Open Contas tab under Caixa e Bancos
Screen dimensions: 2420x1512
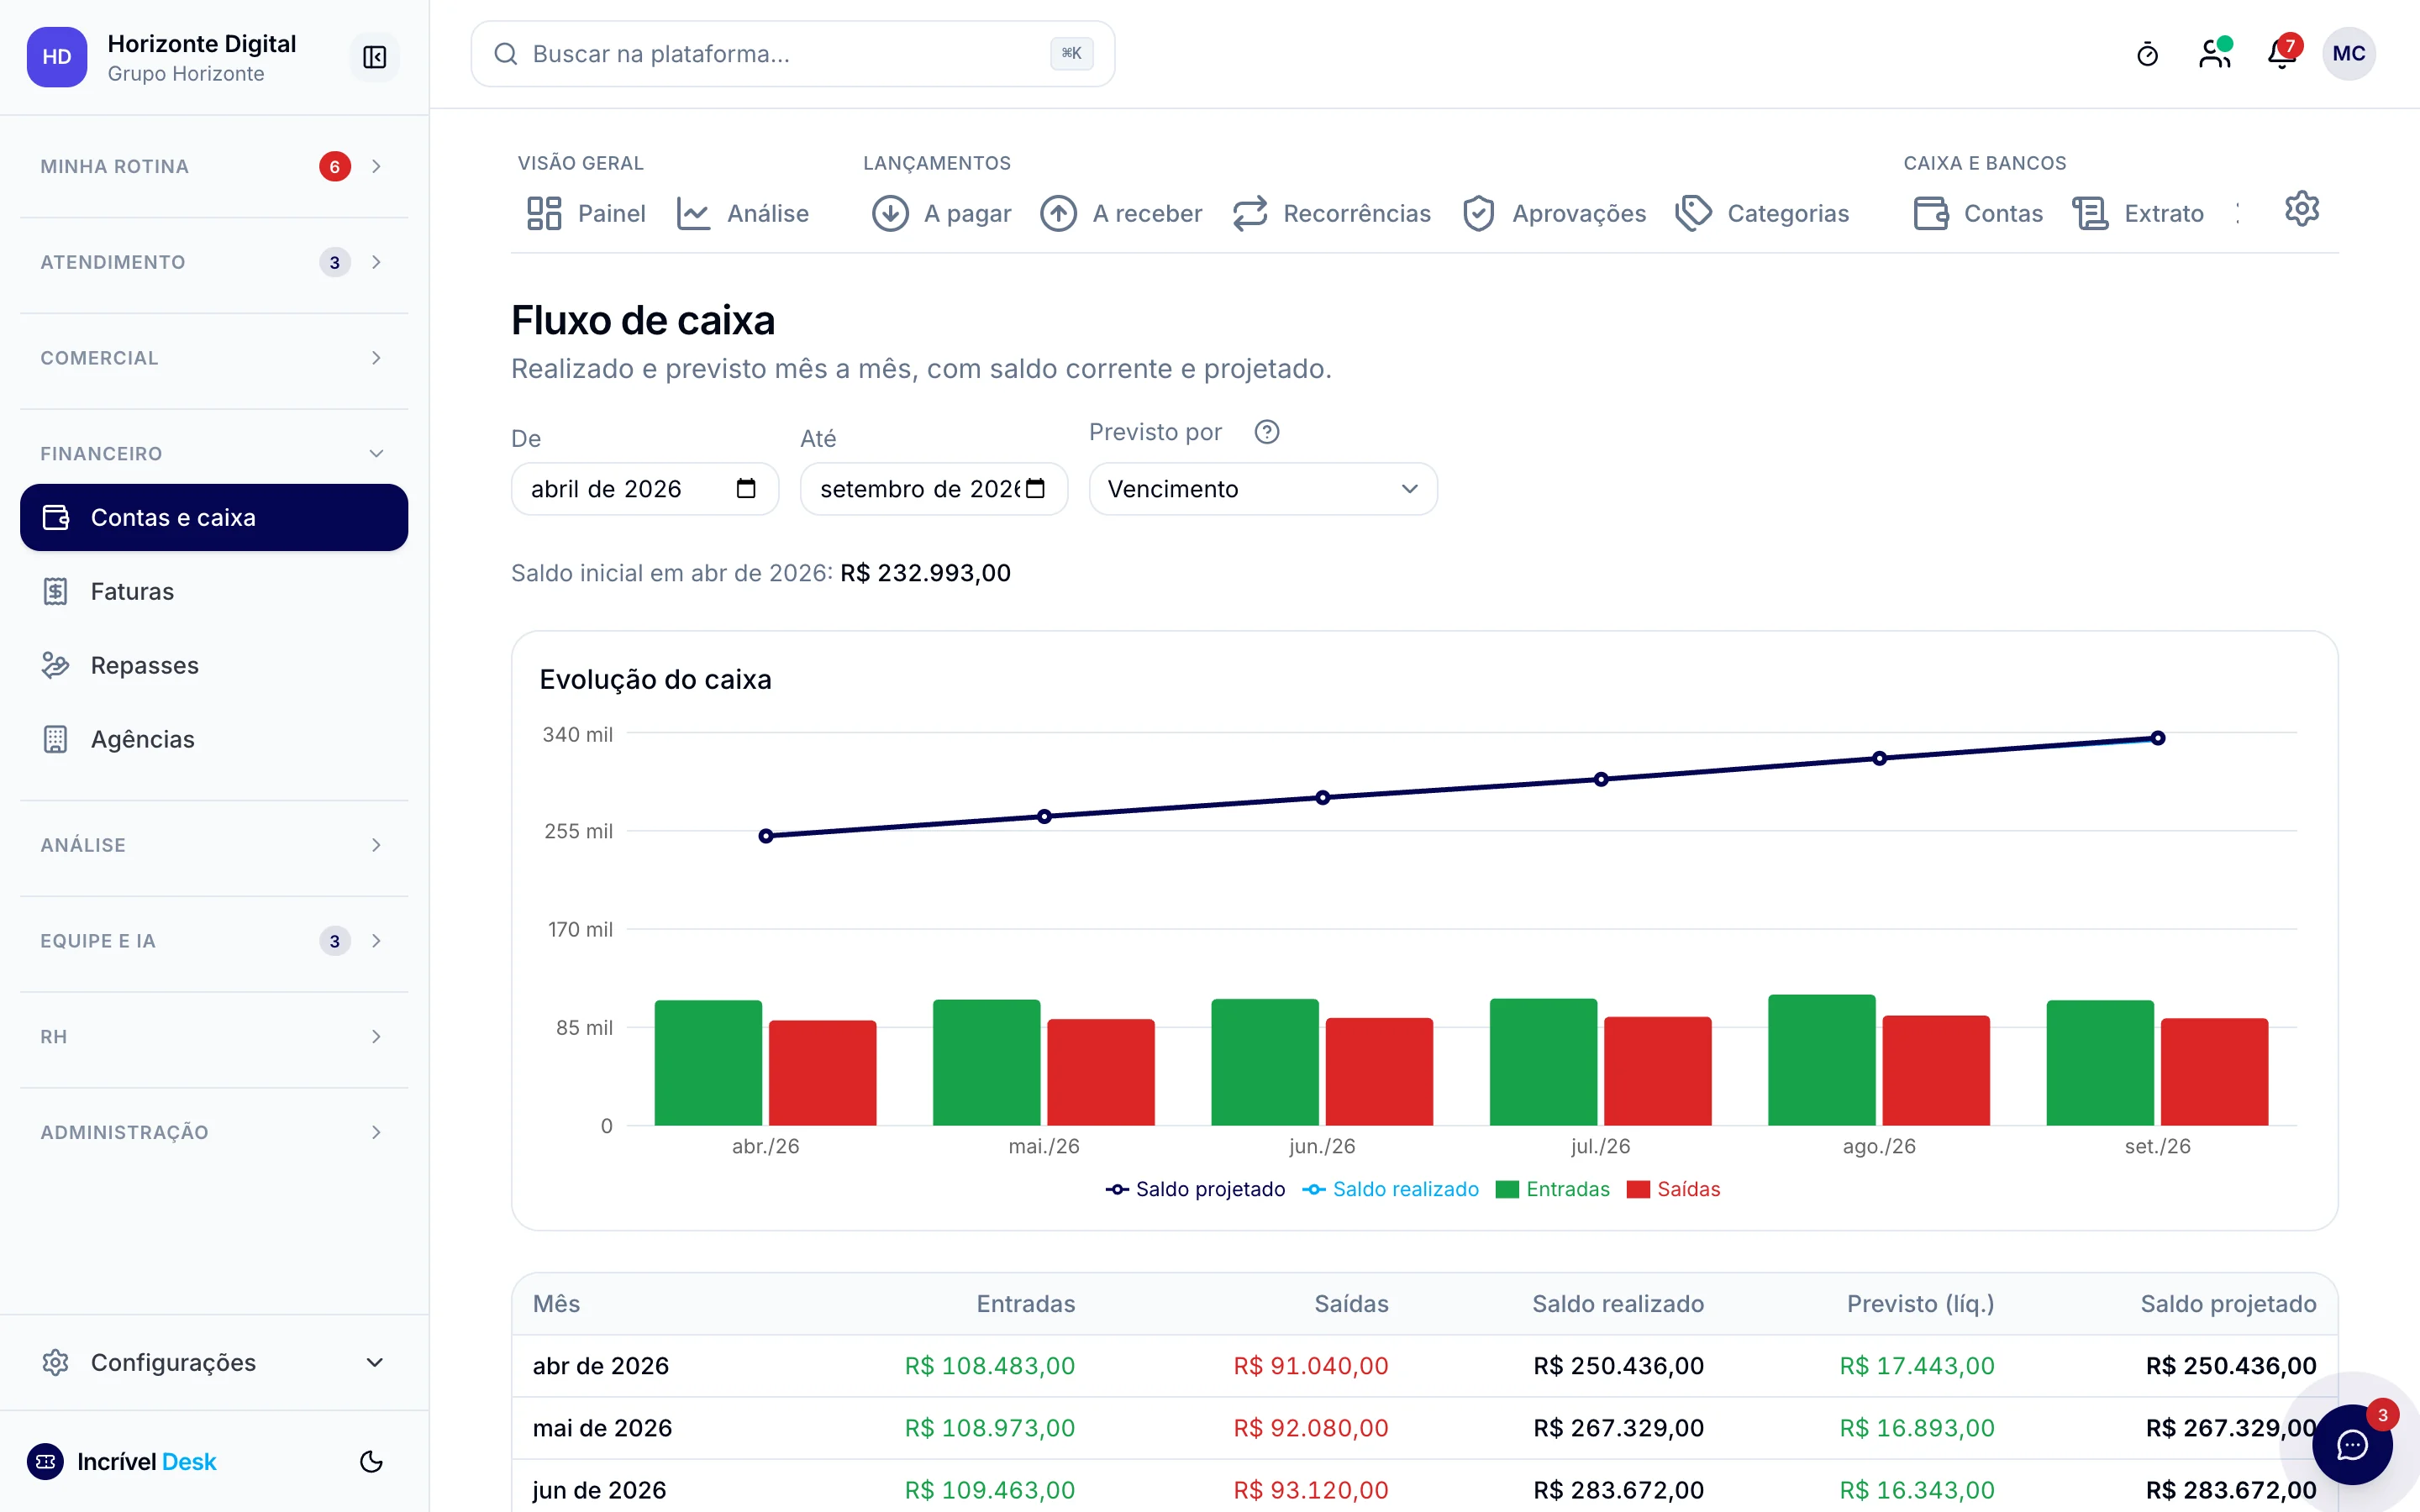pos(1977,213)
